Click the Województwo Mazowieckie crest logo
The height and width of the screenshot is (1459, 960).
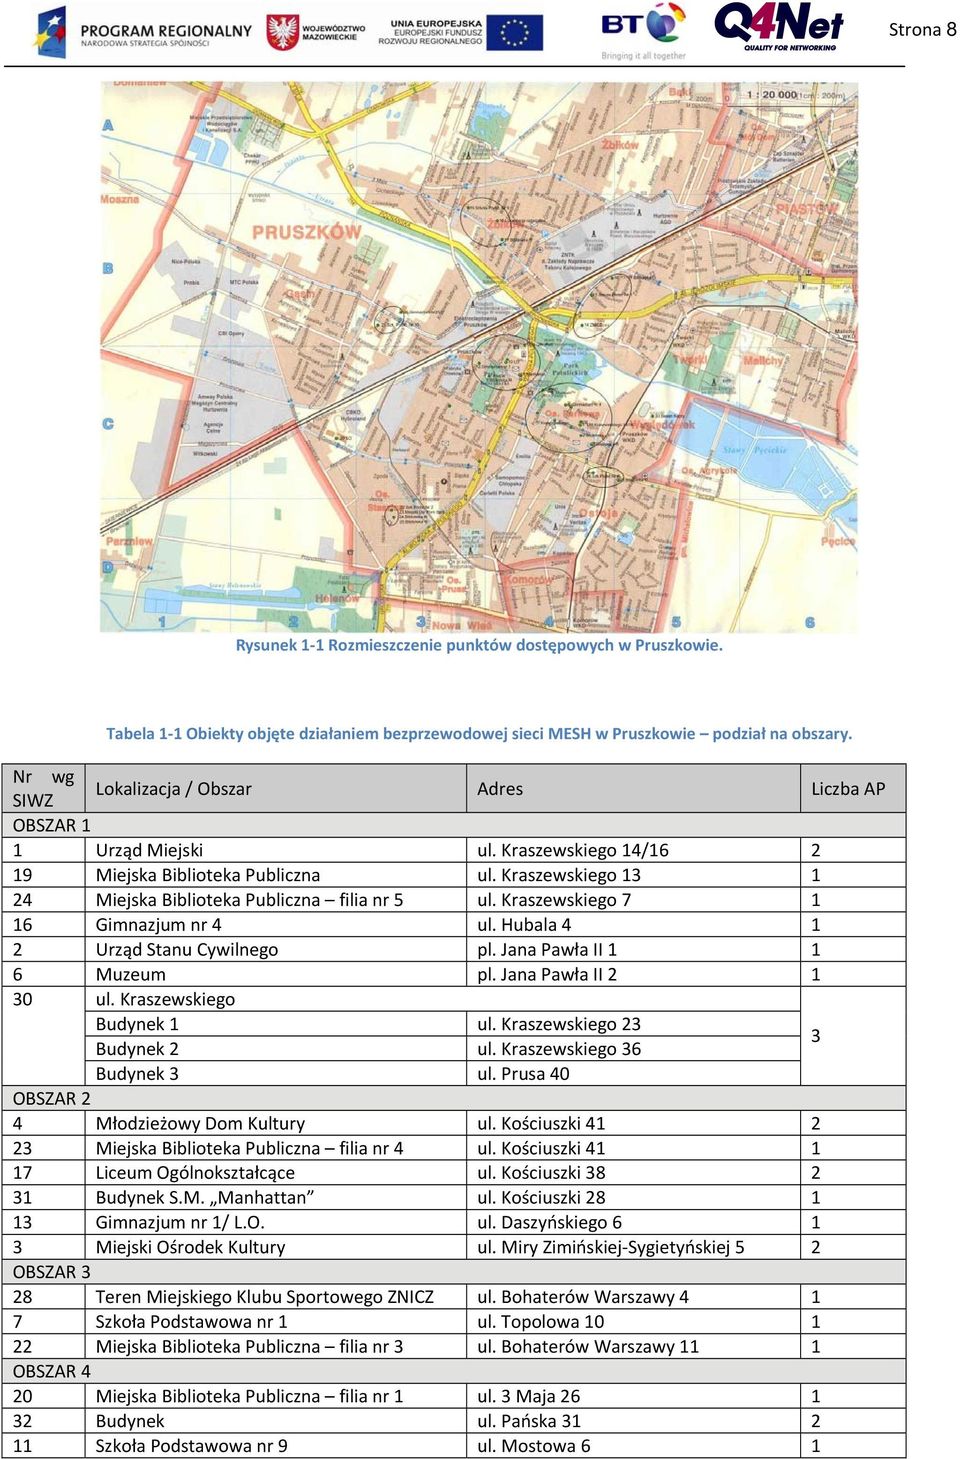[x=315, y=32]
